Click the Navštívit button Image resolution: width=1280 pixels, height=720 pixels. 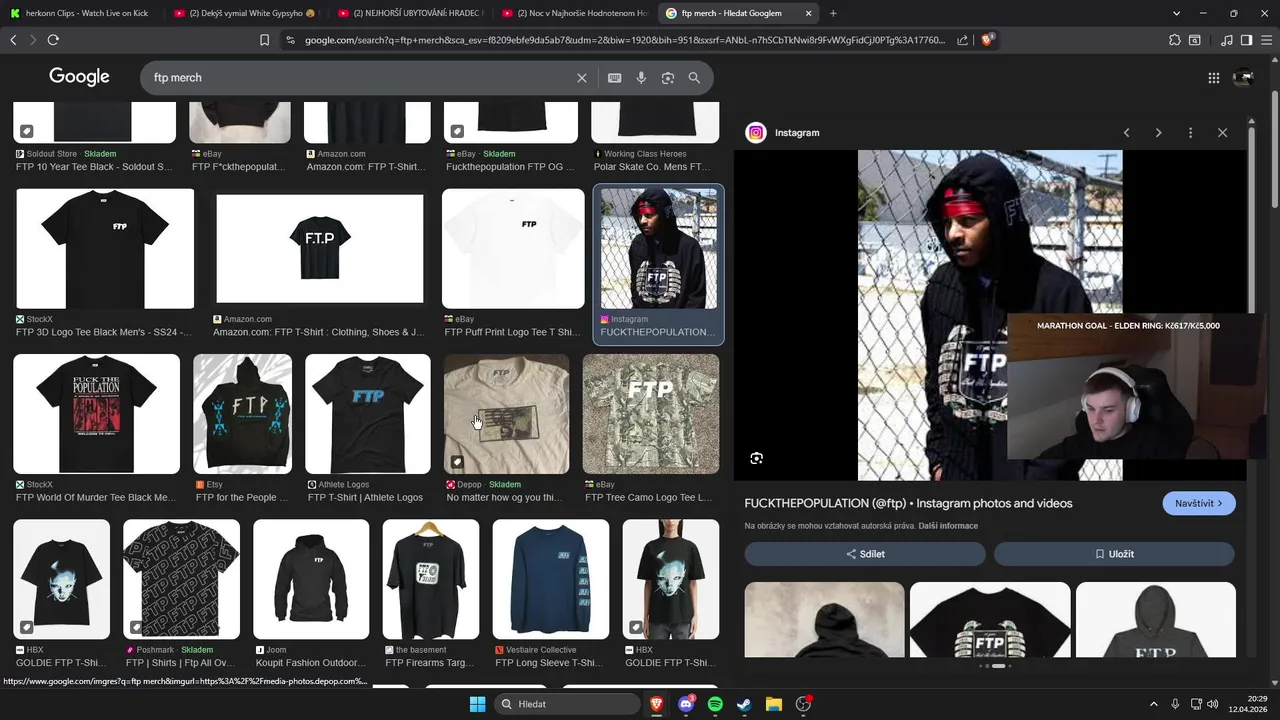[1199, 503]
